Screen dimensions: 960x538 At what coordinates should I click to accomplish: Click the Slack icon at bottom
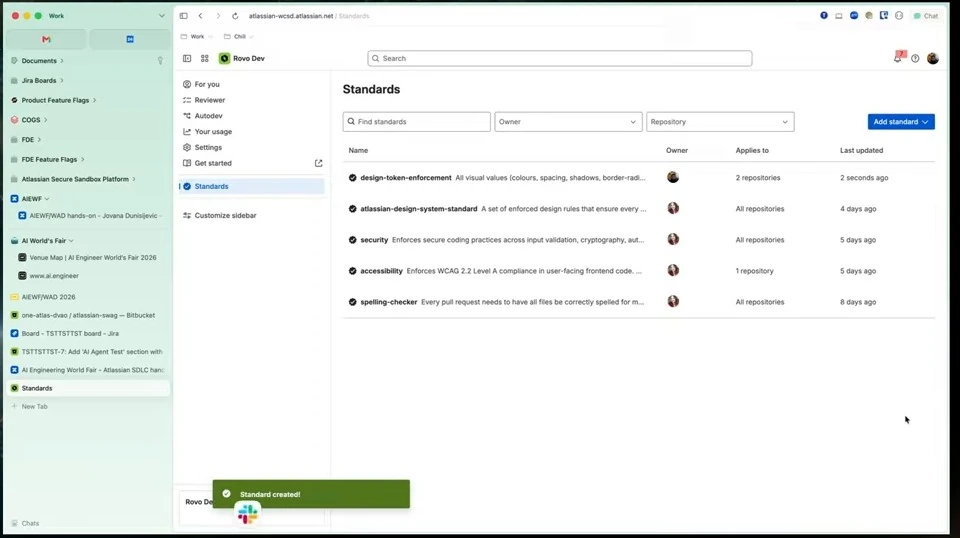tap(247, 514)
